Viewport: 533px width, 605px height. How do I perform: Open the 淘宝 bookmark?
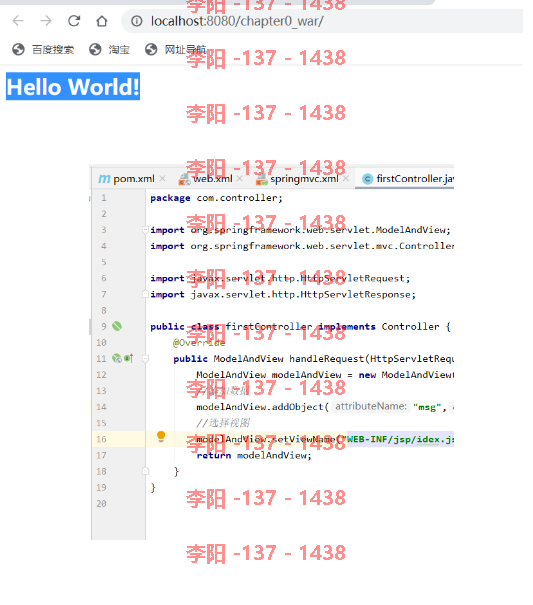109,49
